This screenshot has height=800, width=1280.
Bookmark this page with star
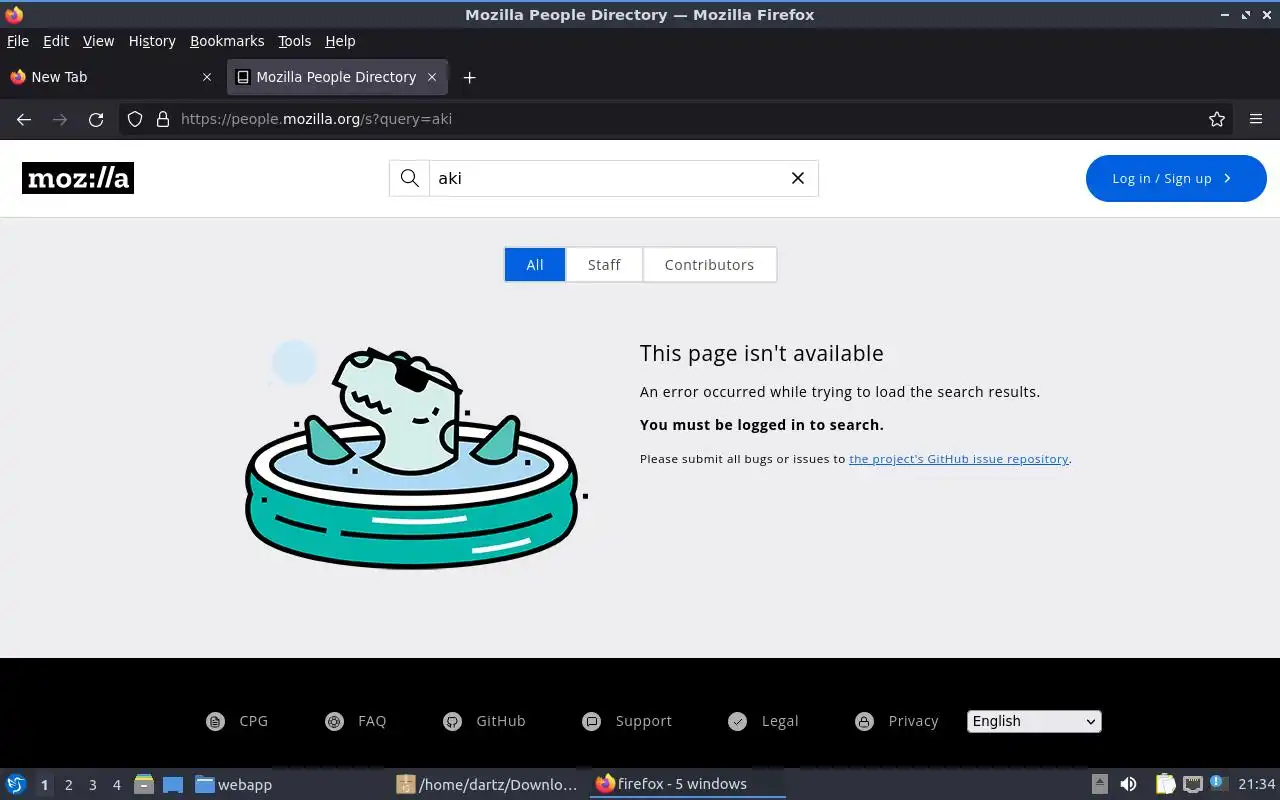coord(1217,119)
